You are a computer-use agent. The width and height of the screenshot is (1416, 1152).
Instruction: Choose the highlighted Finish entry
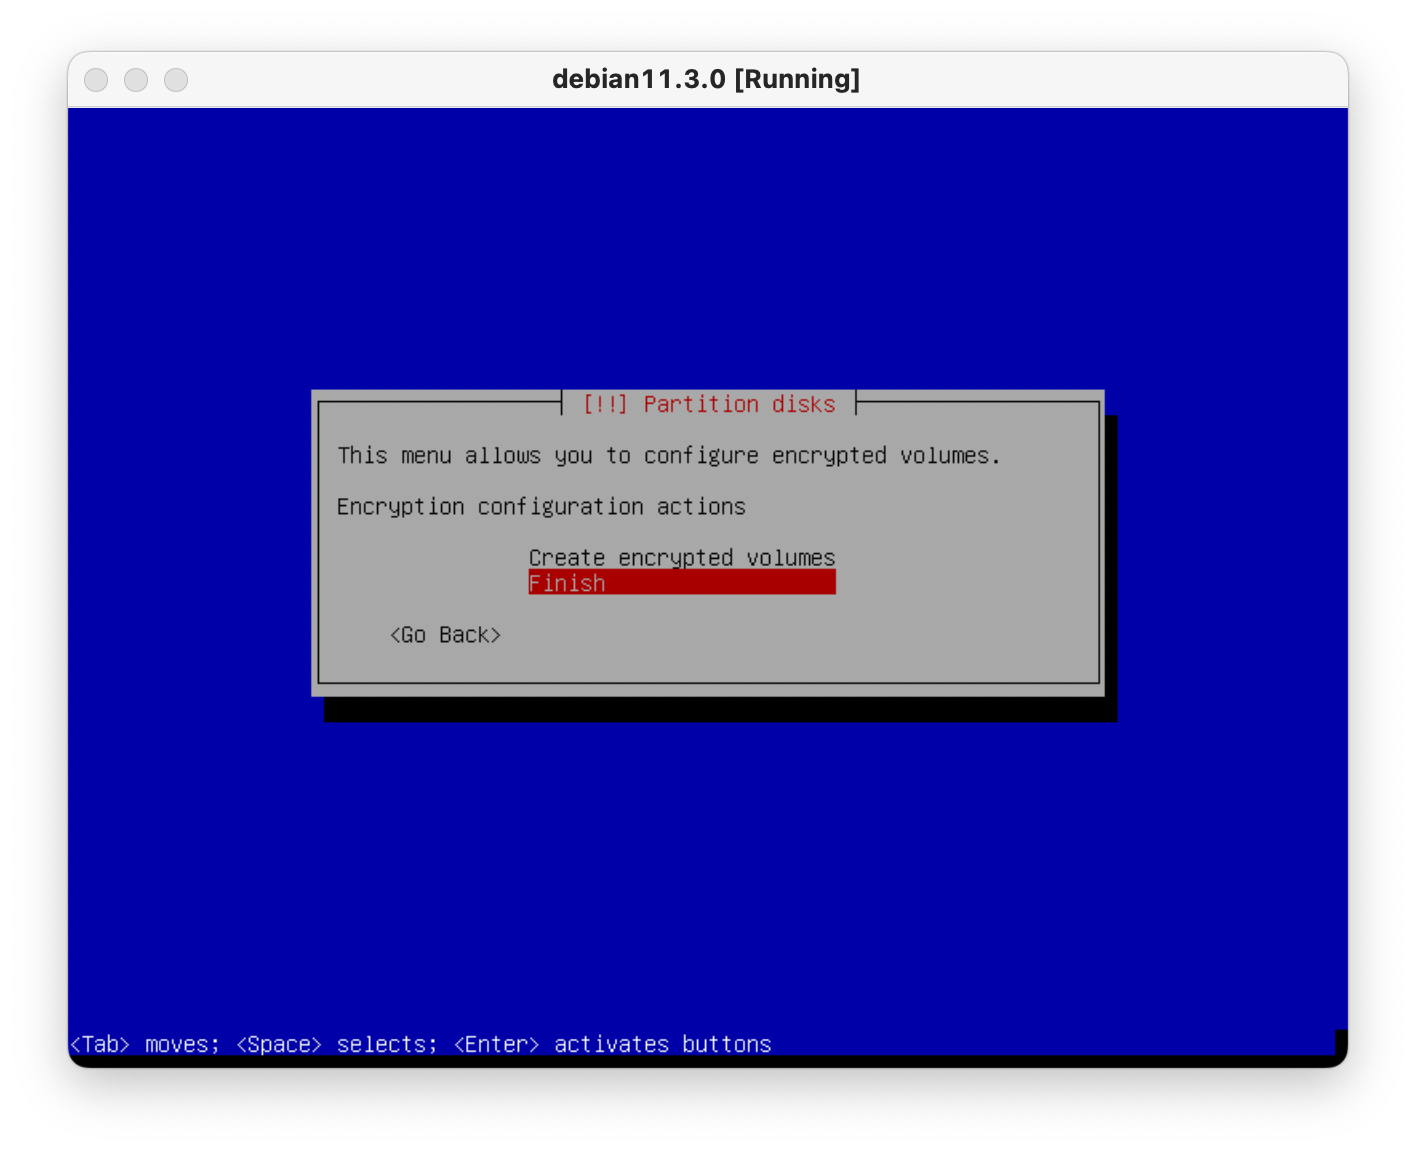tap(567, 583)
